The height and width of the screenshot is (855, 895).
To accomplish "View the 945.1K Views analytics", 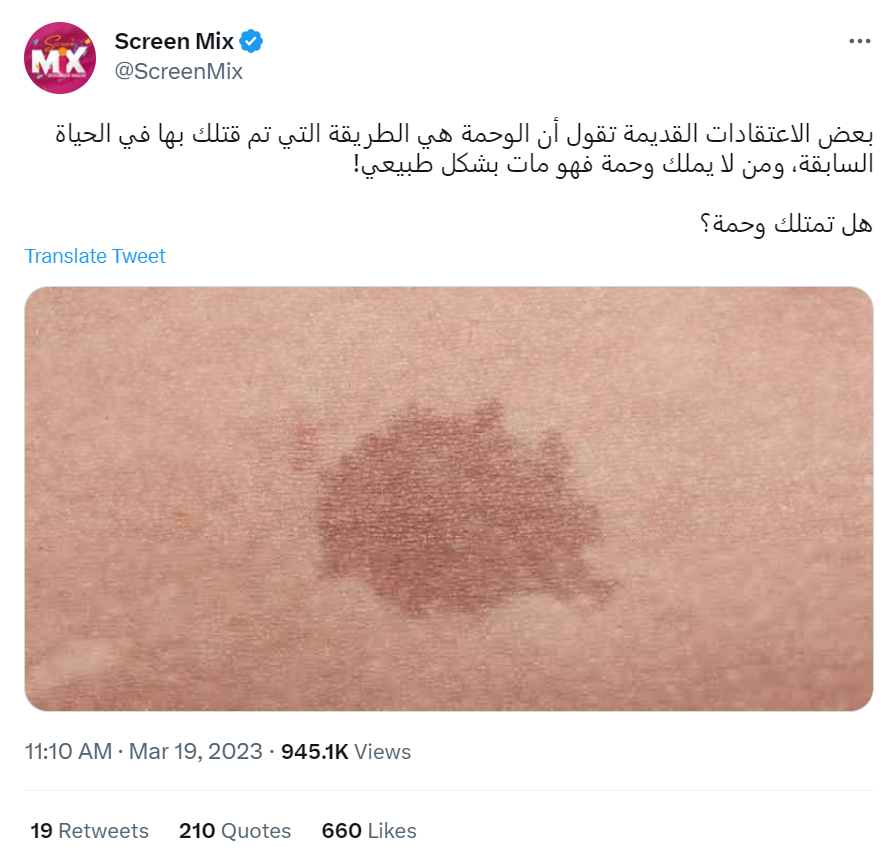I will click(345, 751).
